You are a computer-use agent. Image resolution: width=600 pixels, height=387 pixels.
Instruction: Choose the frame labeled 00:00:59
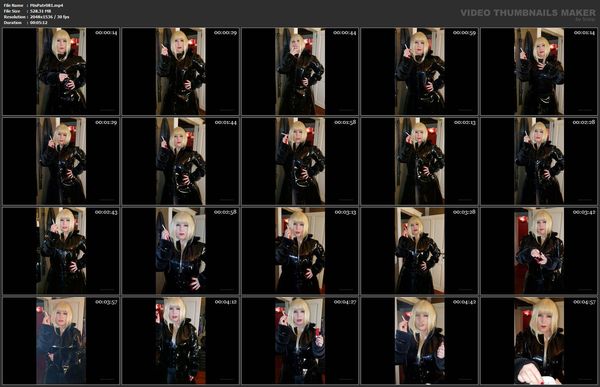419,71
